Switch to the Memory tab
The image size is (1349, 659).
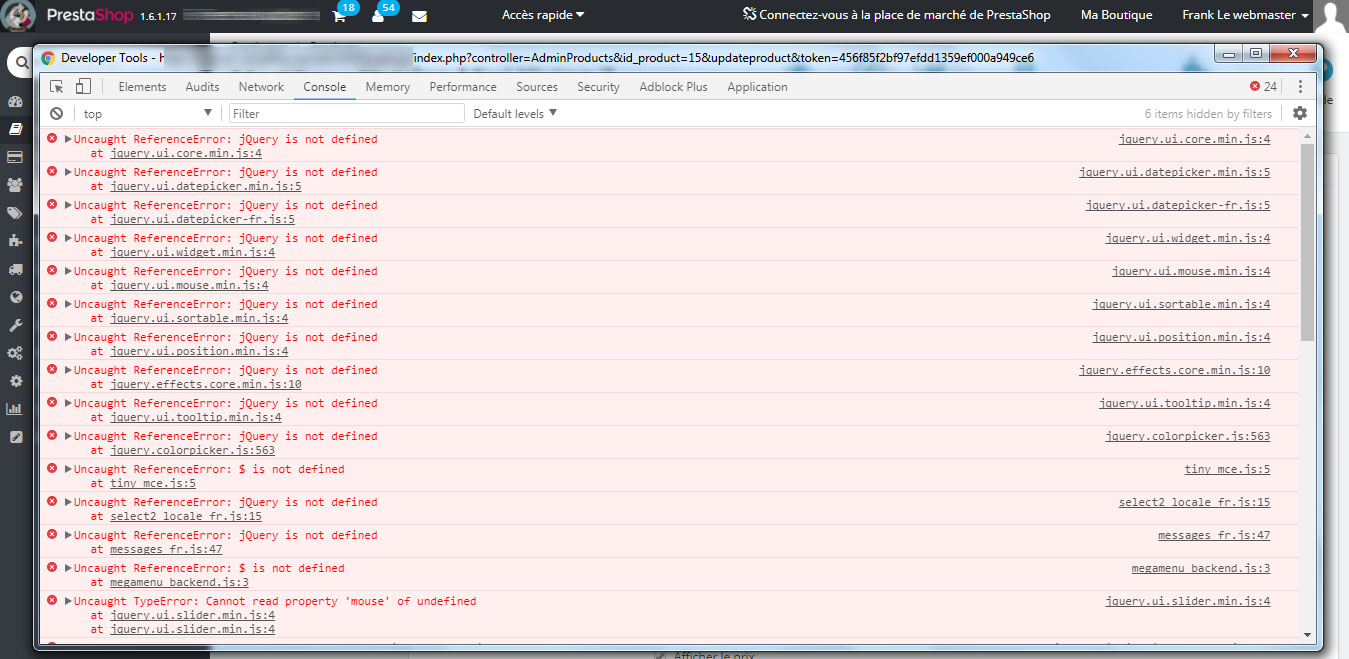point(388,87)
